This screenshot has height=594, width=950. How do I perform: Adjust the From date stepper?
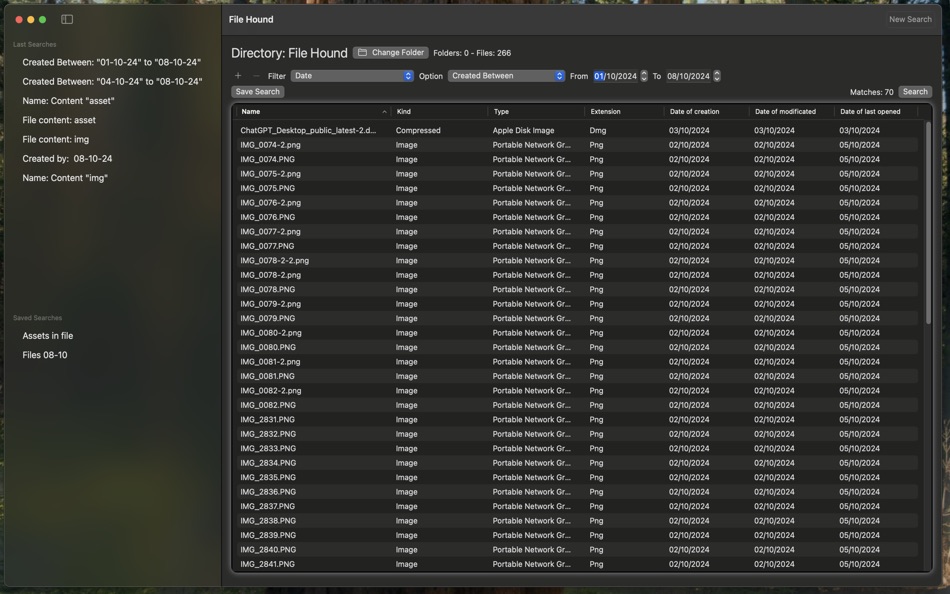644,76
